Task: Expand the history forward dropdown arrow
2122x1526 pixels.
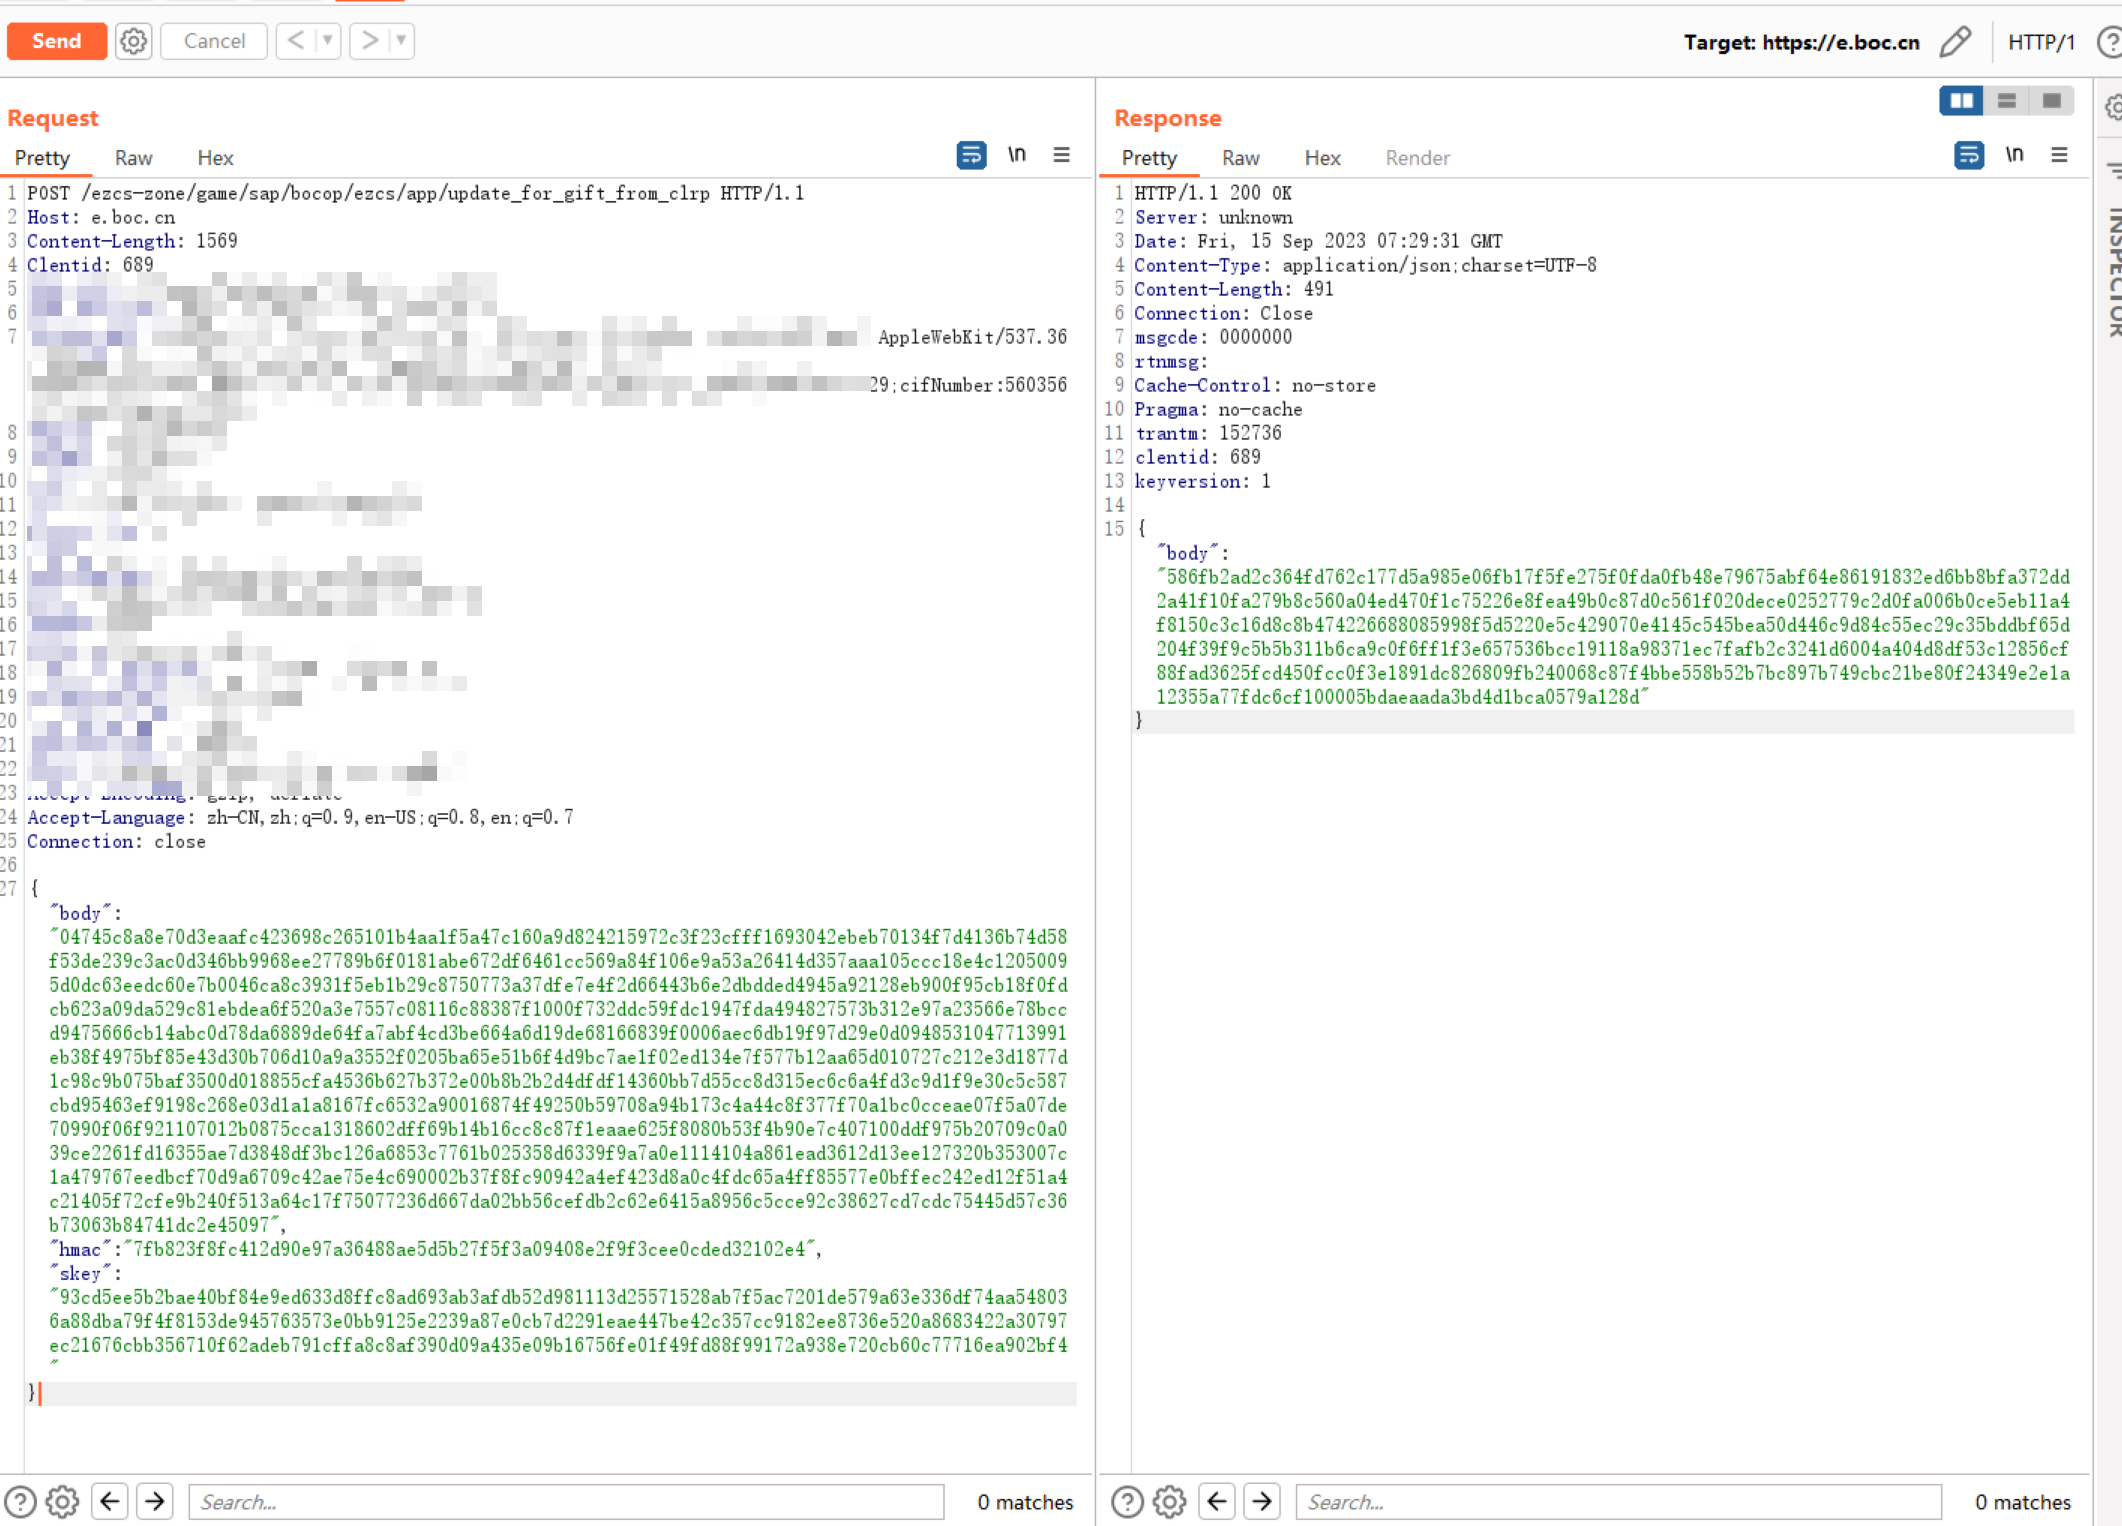Action: tap(401, 41)
